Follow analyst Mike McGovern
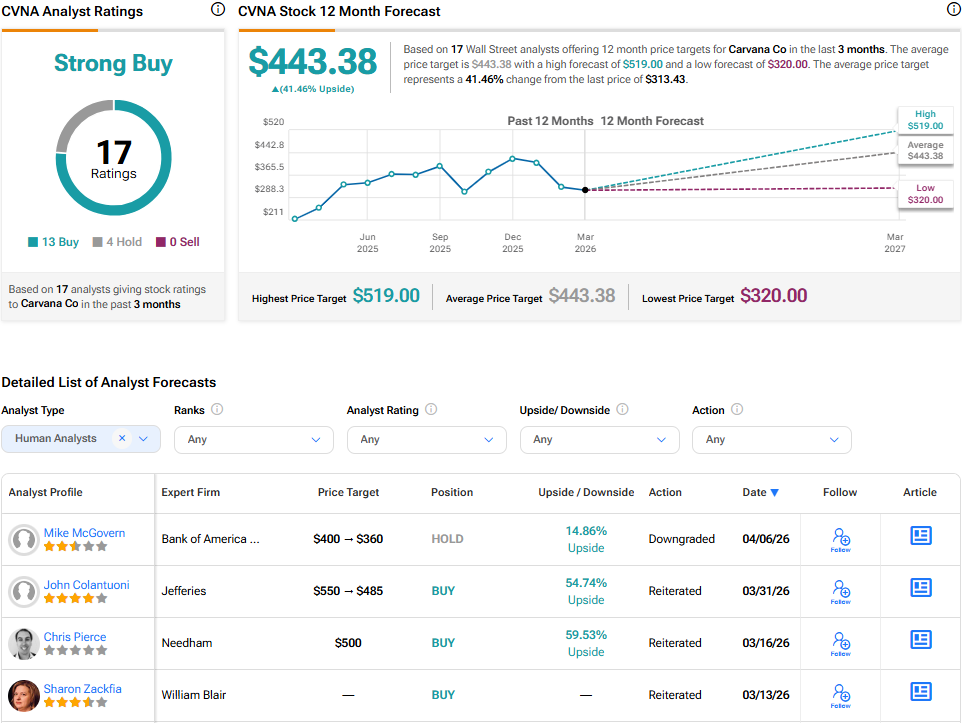Viewport: 962px width, 723px height. click(840, 539)
